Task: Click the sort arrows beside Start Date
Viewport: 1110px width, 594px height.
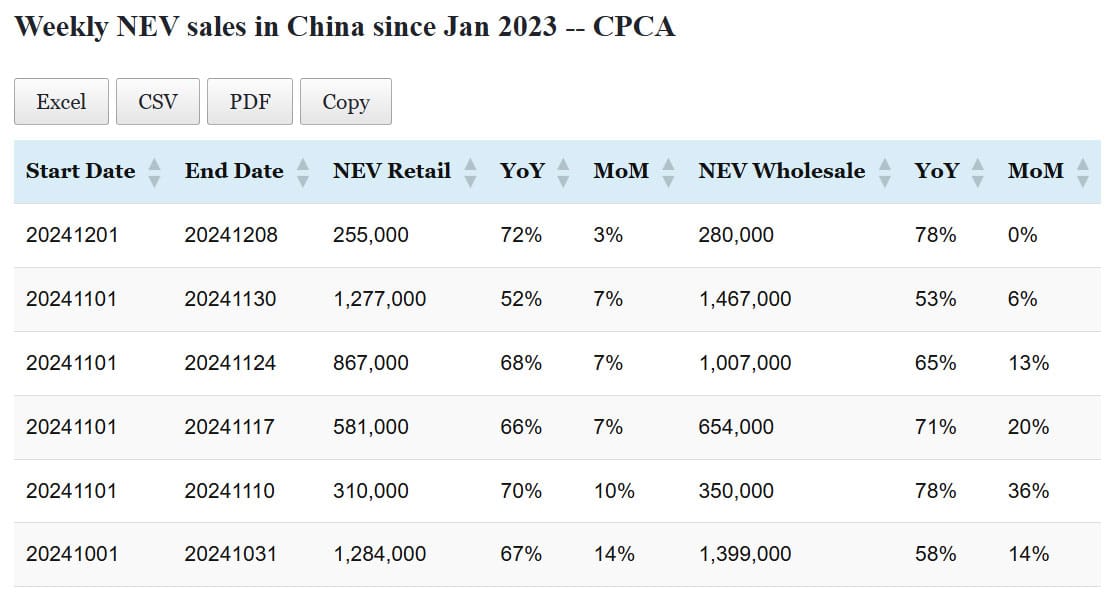Action: coord(154,172)
